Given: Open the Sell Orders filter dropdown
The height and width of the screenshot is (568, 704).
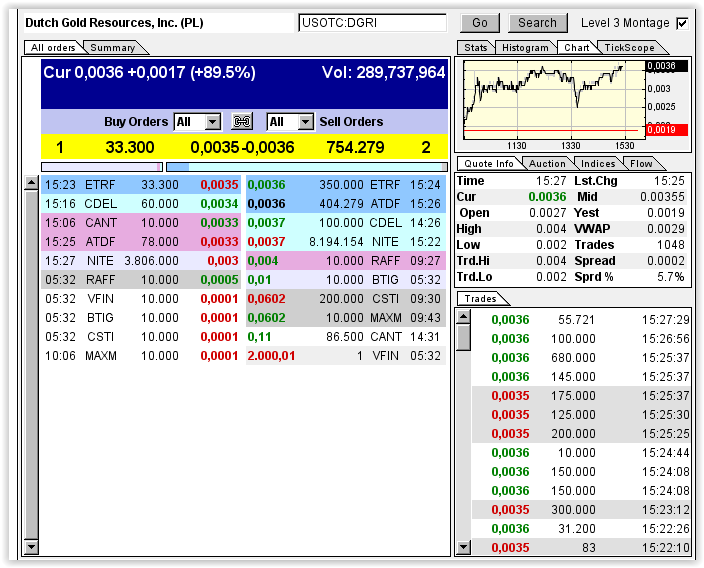Looking at the screenshot, I should point(290,122).
